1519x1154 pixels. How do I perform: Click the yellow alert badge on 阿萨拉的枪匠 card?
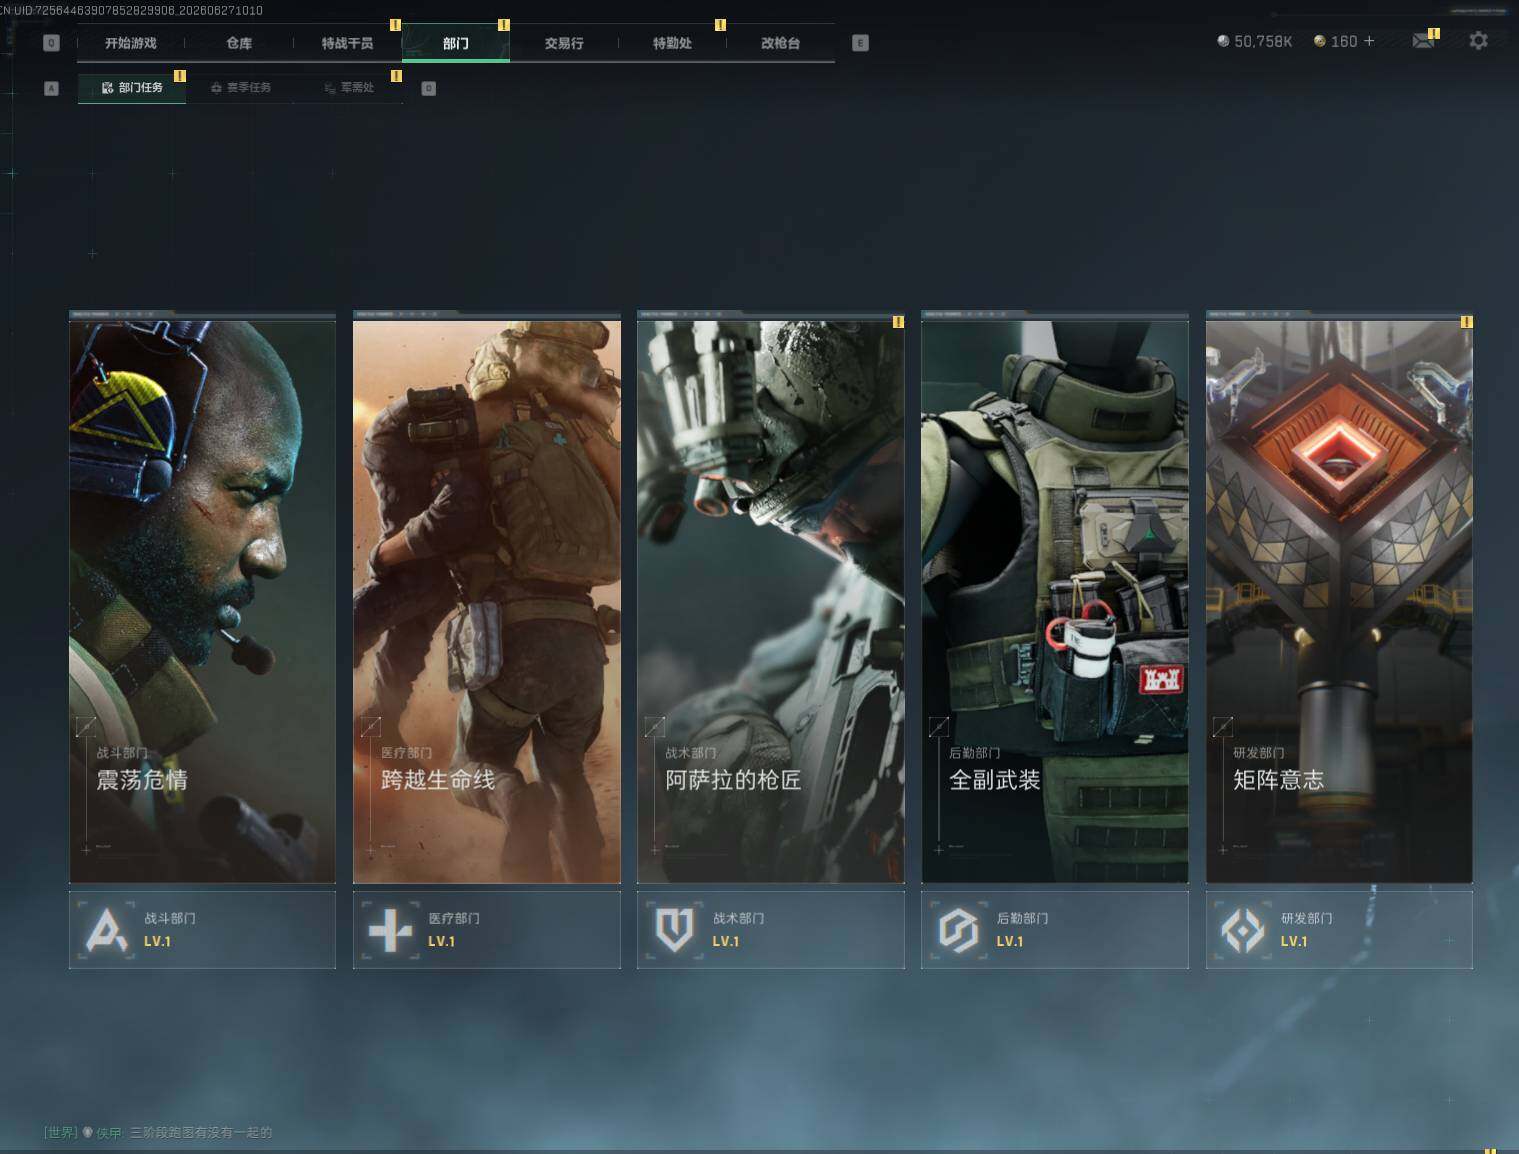[898, 322]
